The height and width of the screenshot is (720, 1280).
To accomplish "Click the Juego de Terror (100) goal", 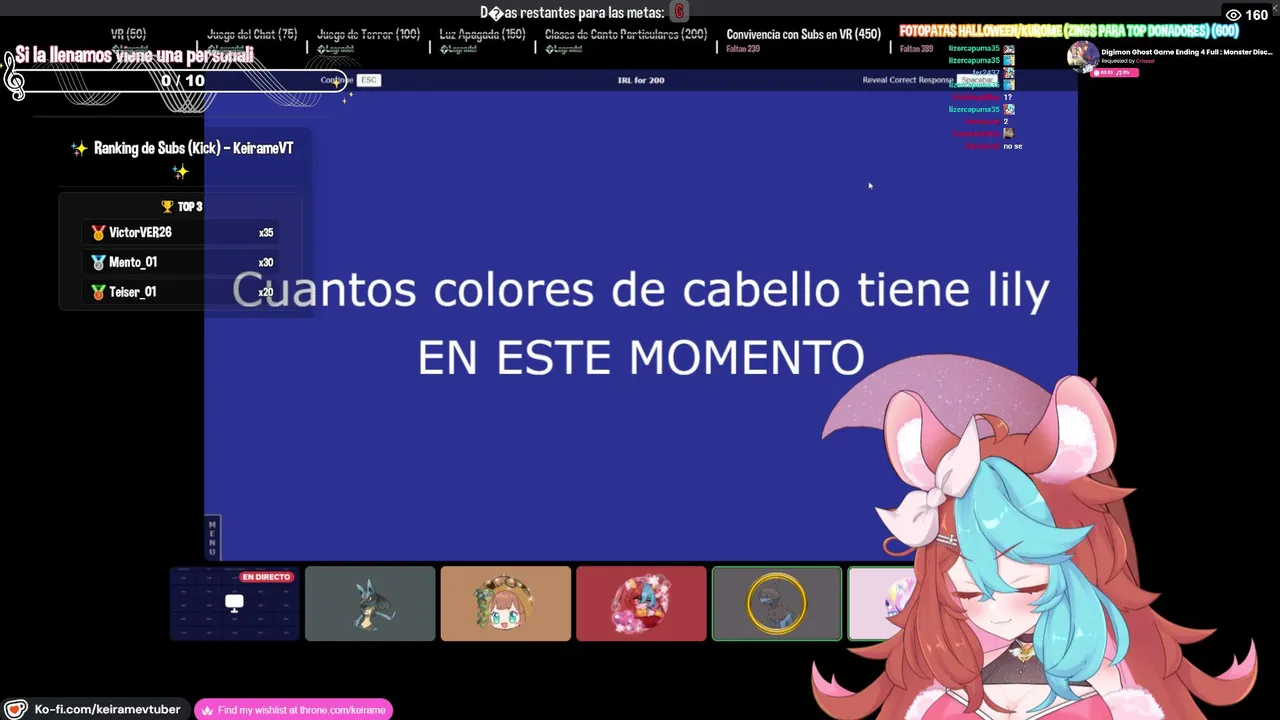I will point(368,34).
